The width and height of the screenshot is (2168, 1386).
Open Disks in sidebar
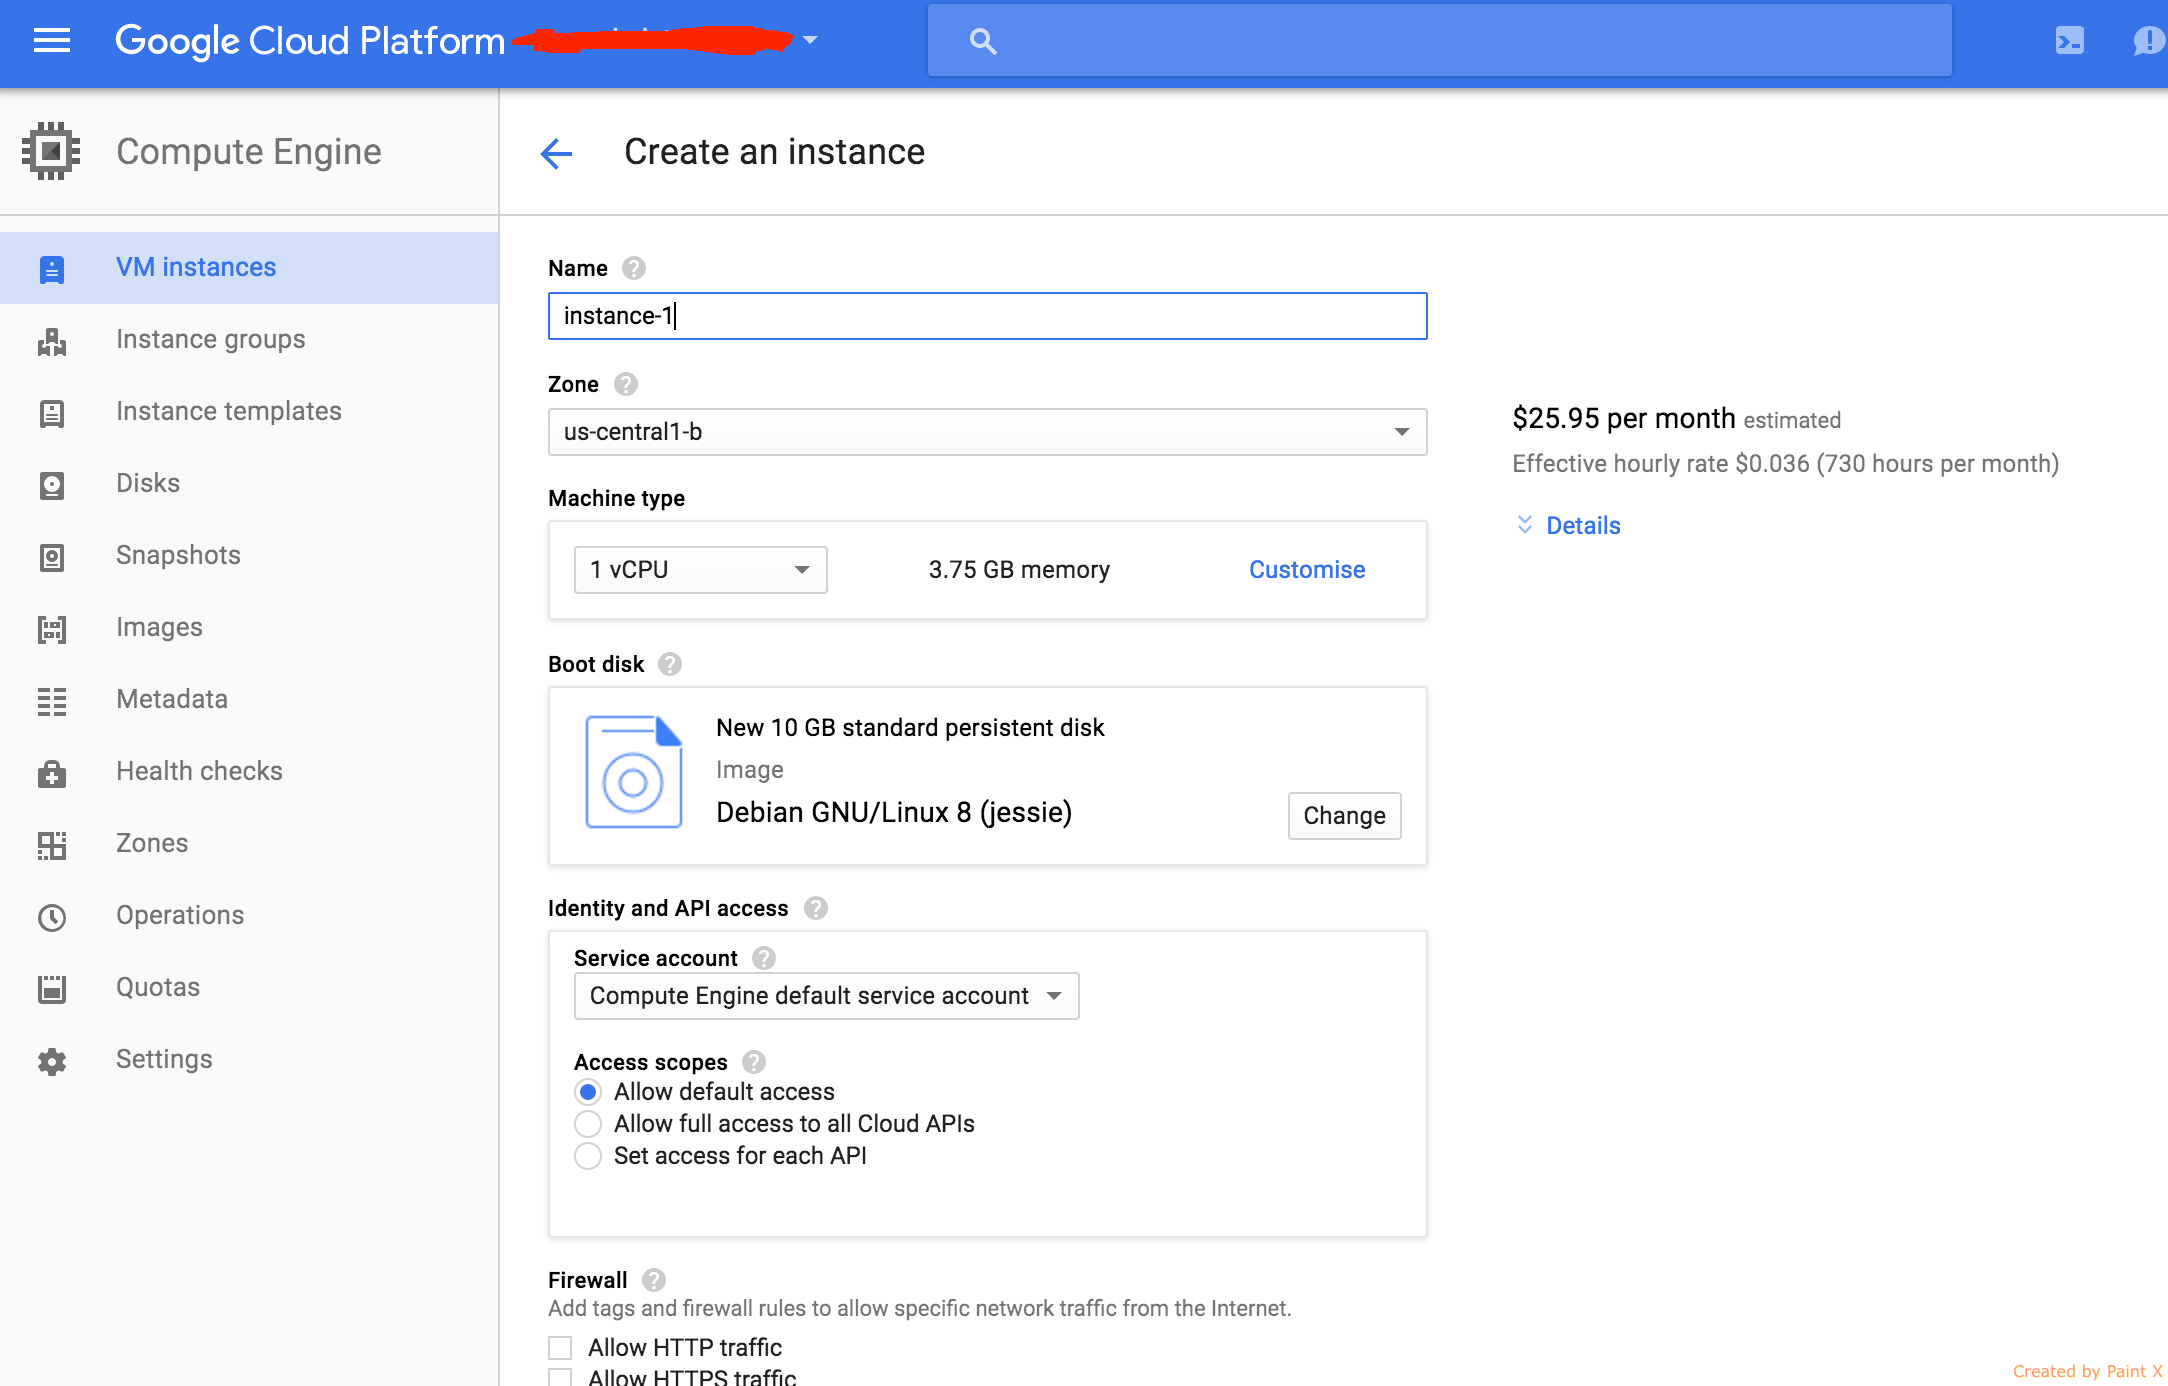[x=249, y=484]
